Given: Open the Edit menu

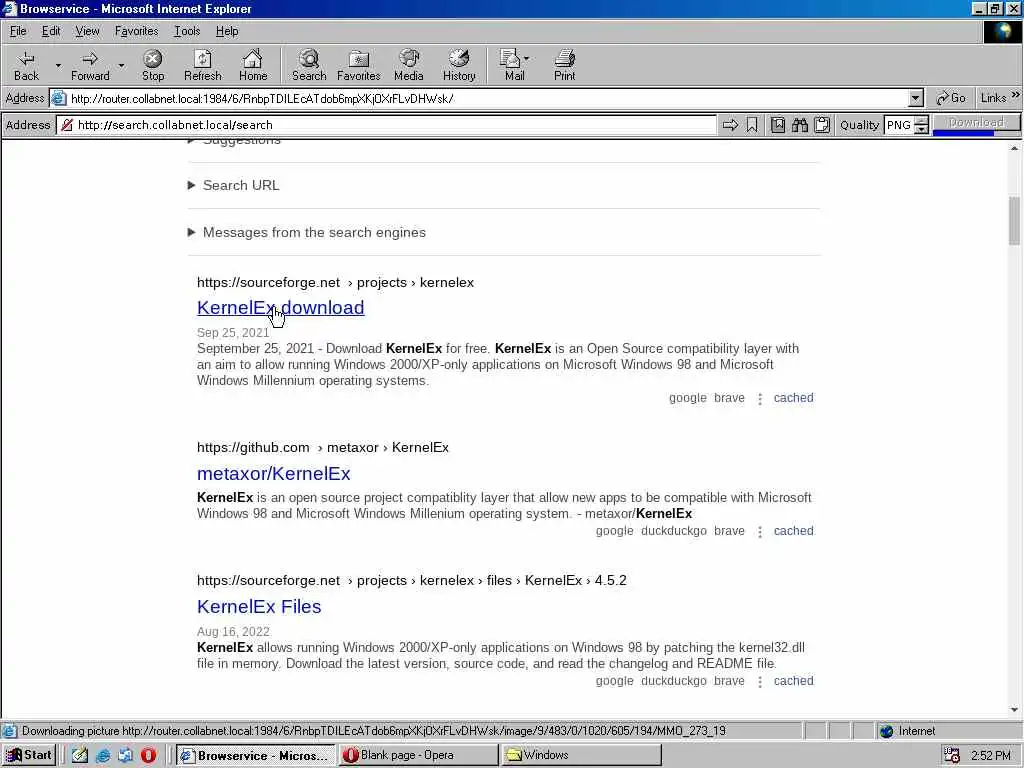Looking at the screenshot, I should coord(51,31).
